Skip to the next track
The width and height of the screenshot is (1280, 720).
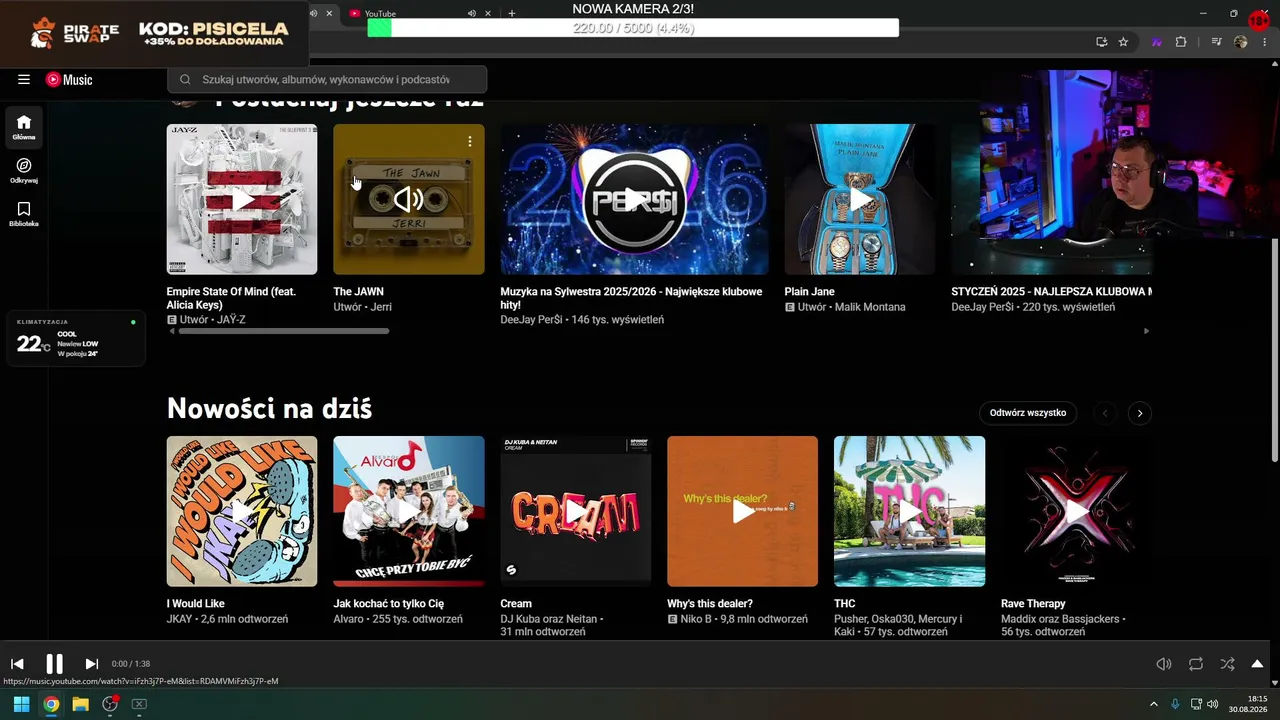pos(91,664)
